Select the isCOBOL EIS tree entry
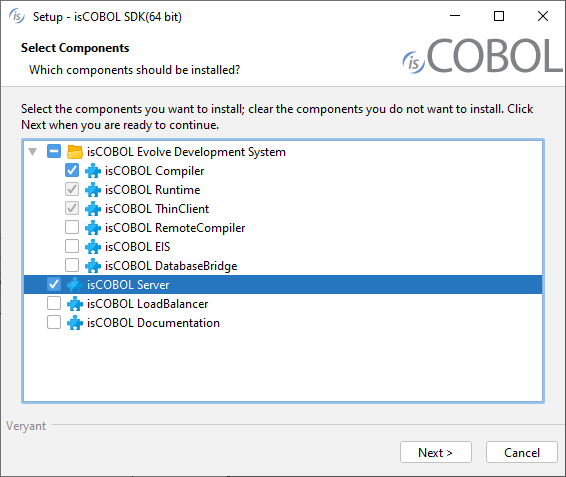This screenshot has height=477, width=566. coord(137,247)
